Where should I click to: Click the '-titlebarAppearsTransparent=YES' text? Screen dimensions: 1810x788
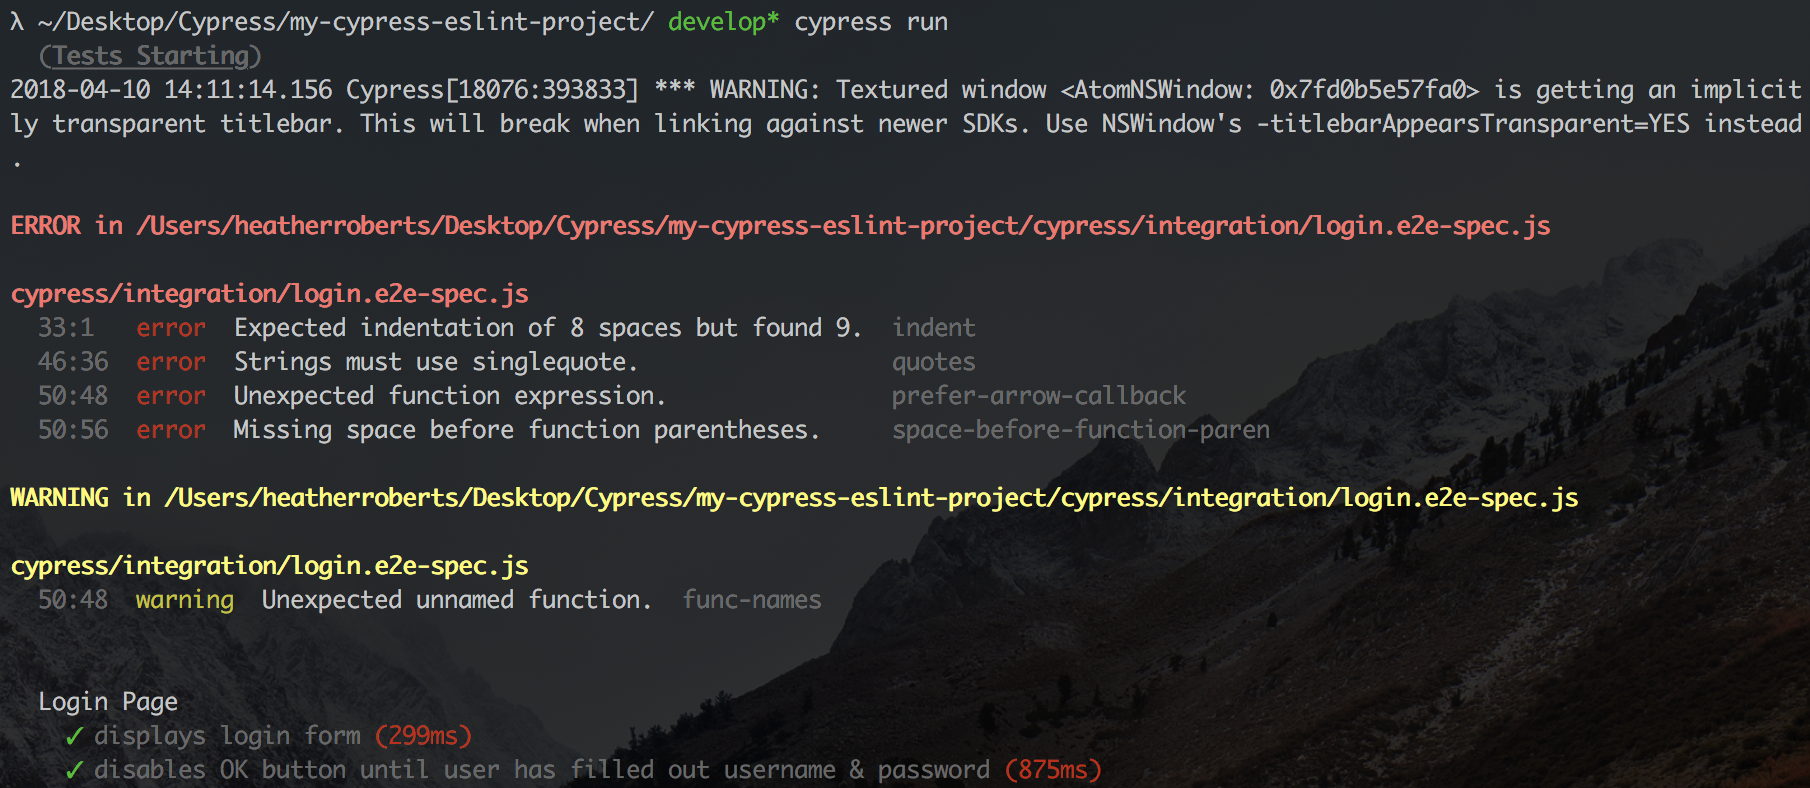click(x=1473, y=124)
